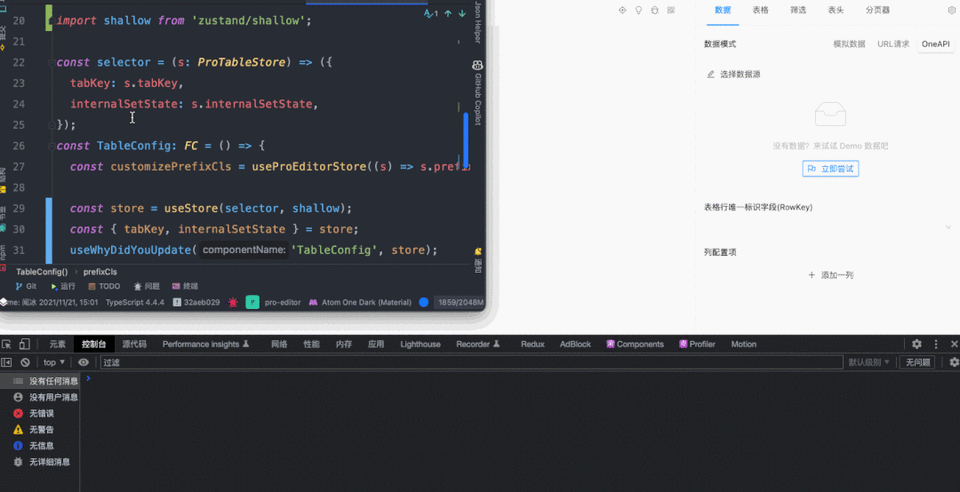Click the 立即尝试 button
Screen dimensions: 960x492
coord(831,168)
